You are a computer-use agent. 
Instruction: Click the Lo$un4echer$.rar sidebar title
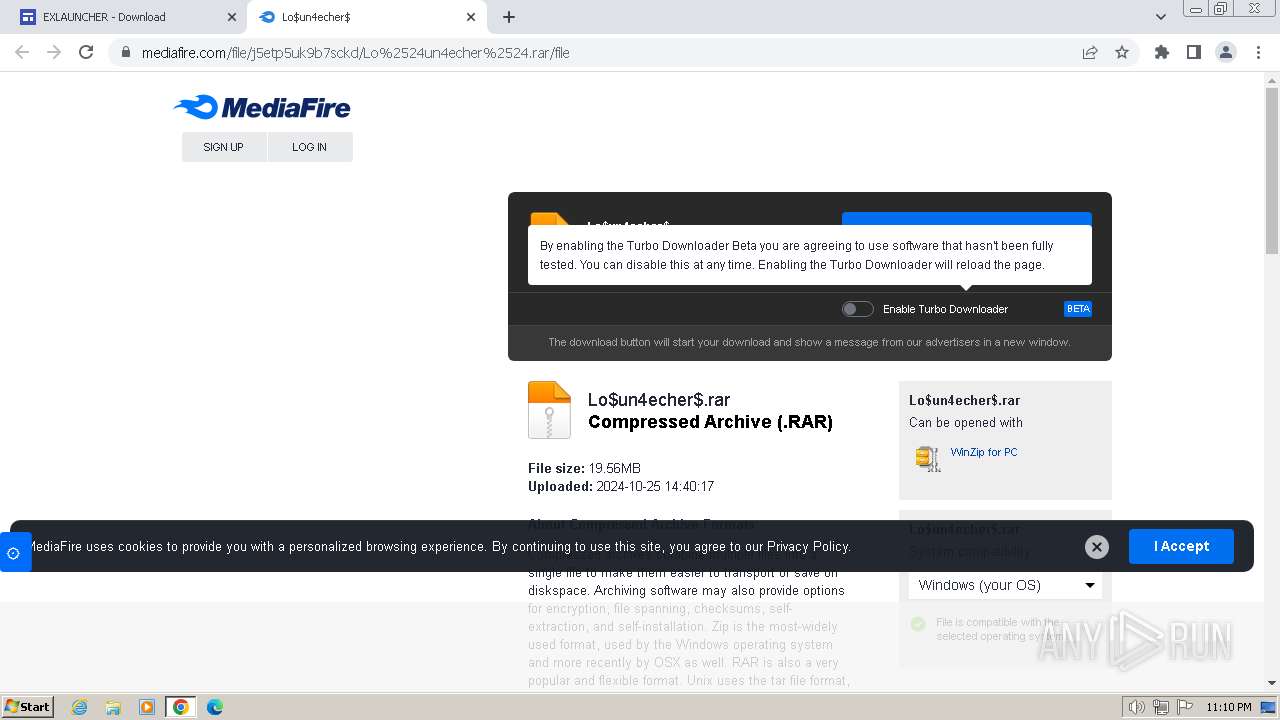coord(964,400)
